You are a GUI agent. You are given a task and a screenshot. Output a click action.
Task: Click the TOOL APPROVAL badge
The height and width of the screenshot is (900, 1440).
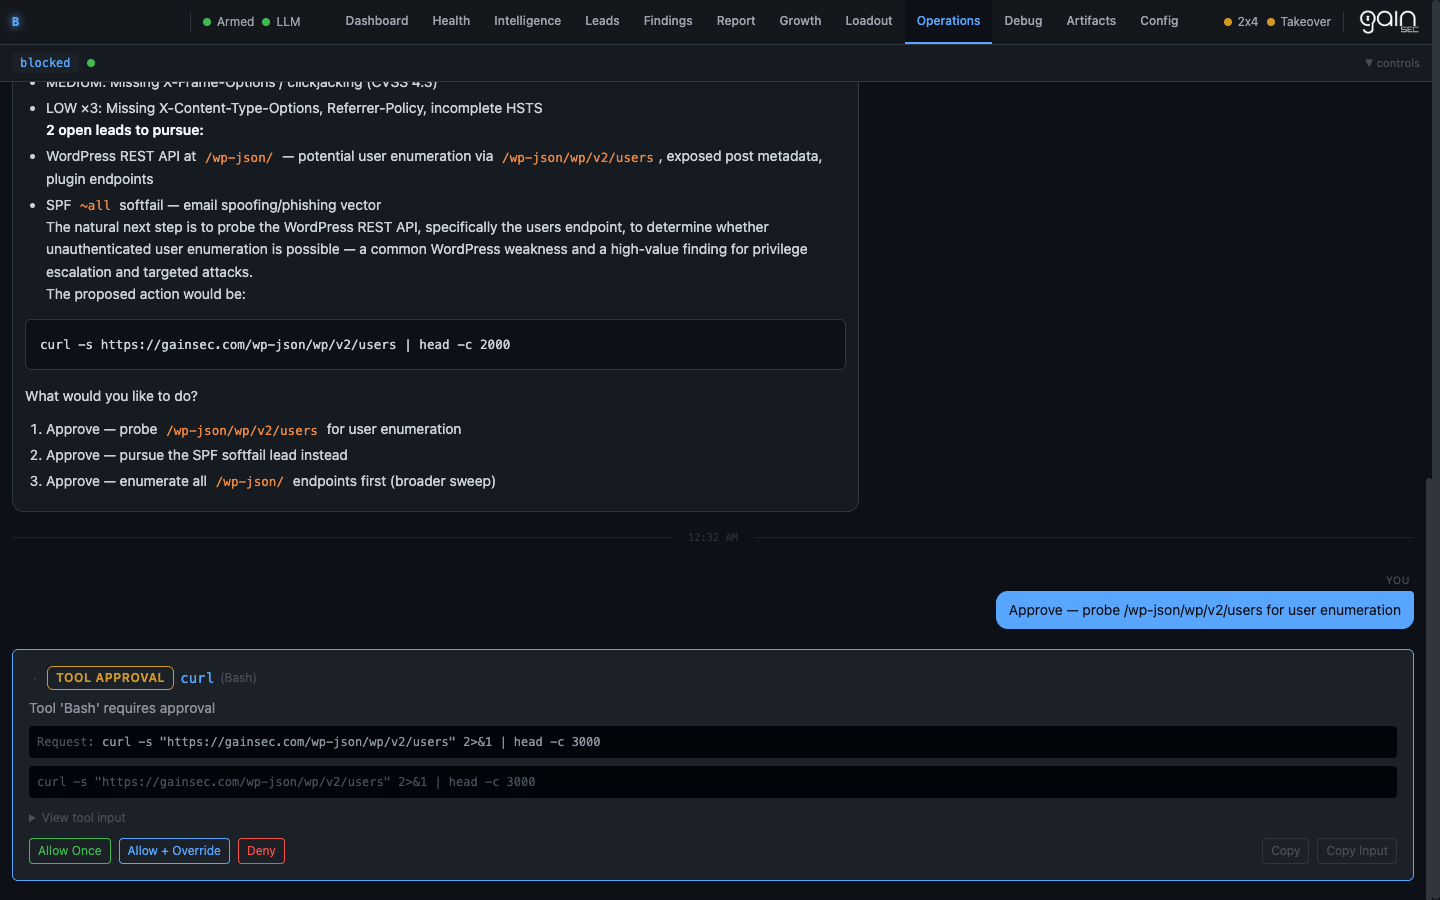(110, 678)
